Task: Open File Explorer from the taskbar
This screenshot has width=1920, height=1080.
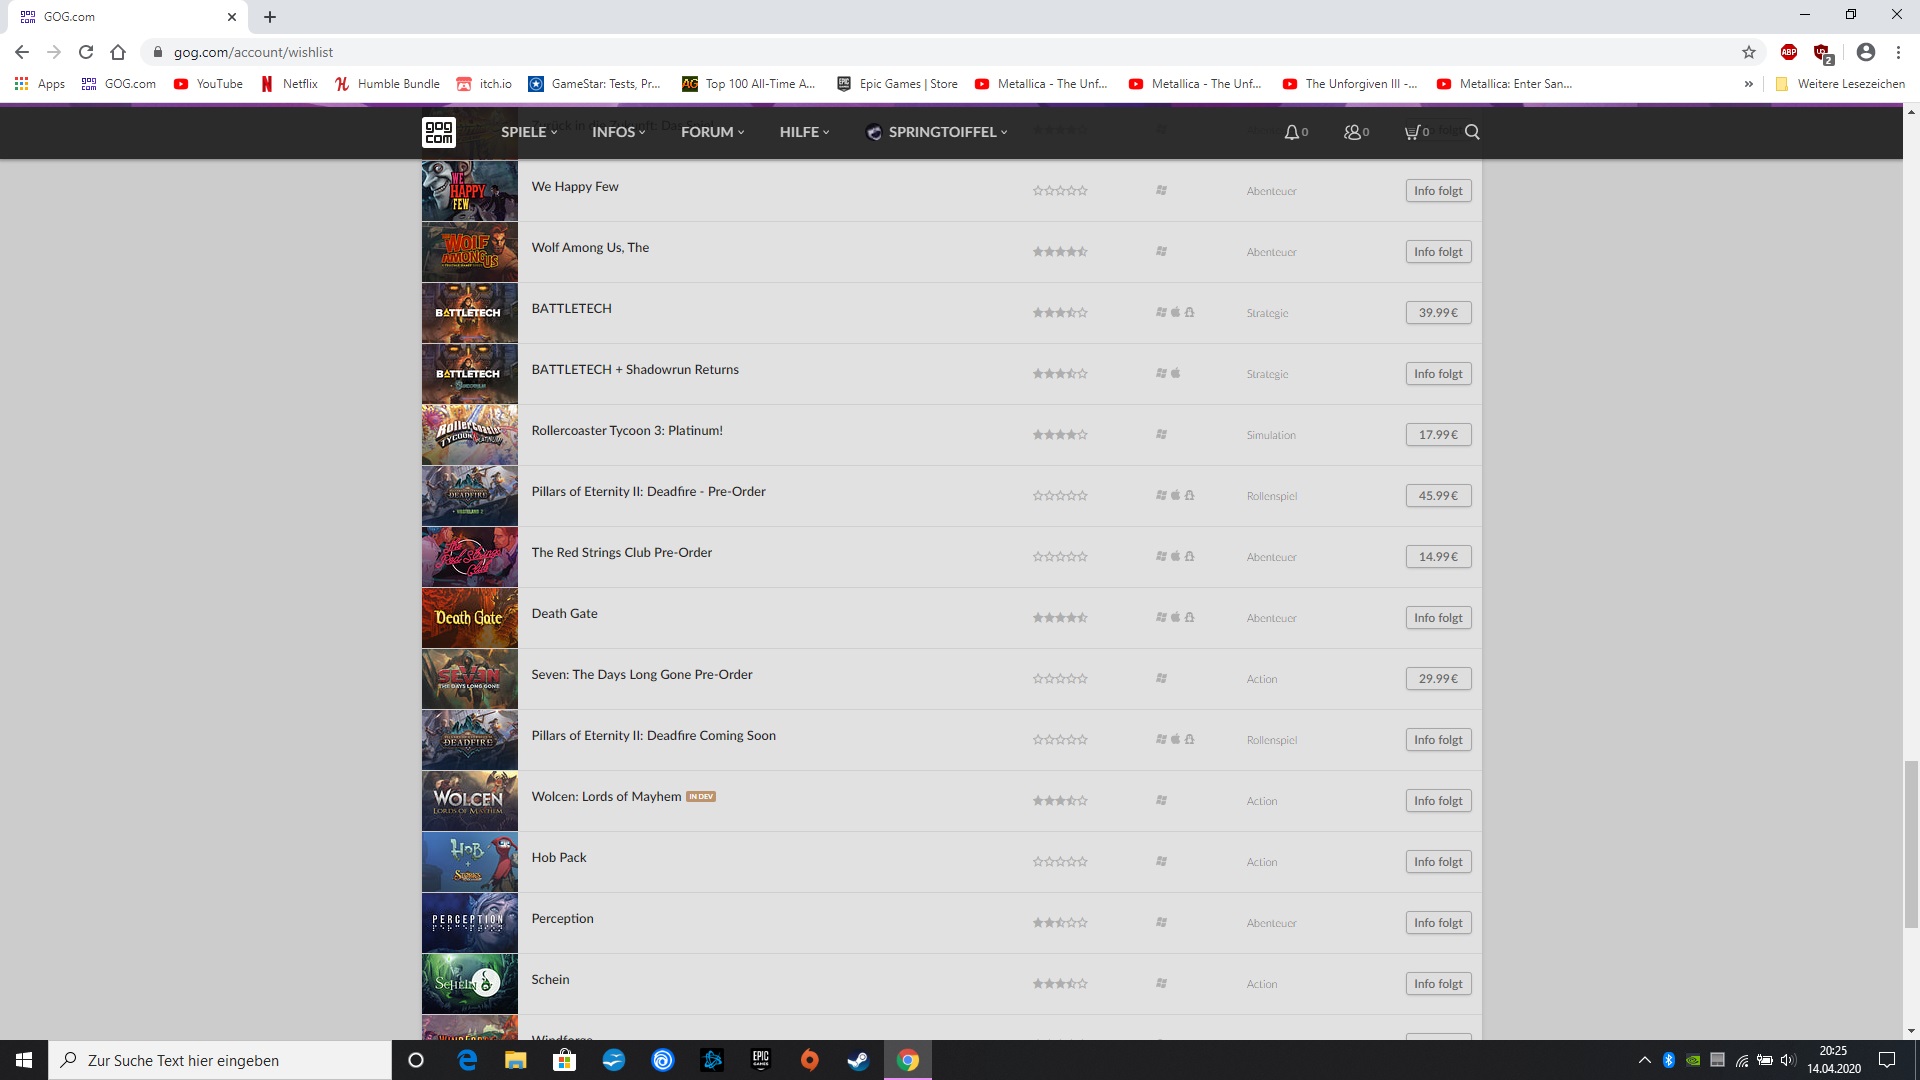Action: tap(515, 1060)
